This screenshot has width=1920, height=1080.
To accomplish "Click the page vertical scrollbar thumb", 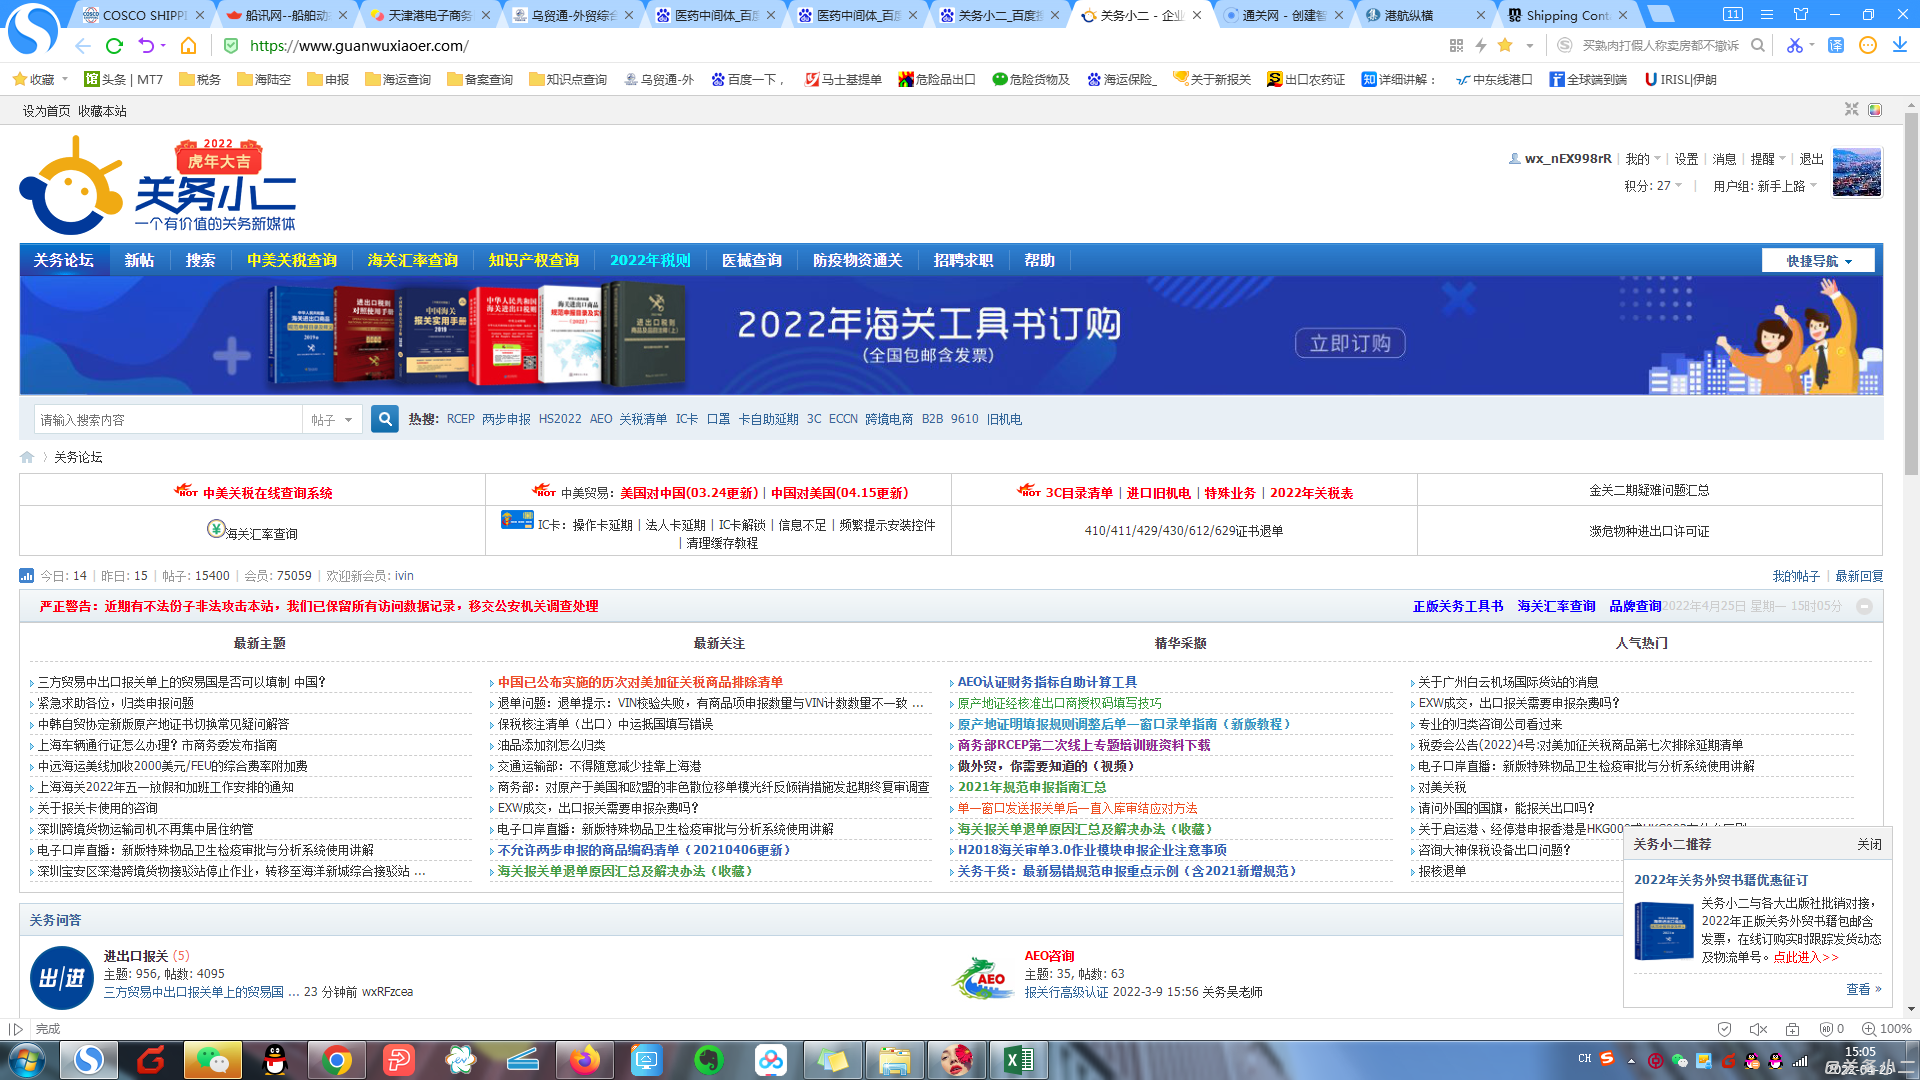I will pyautogui.click(x=1911, y=293).
